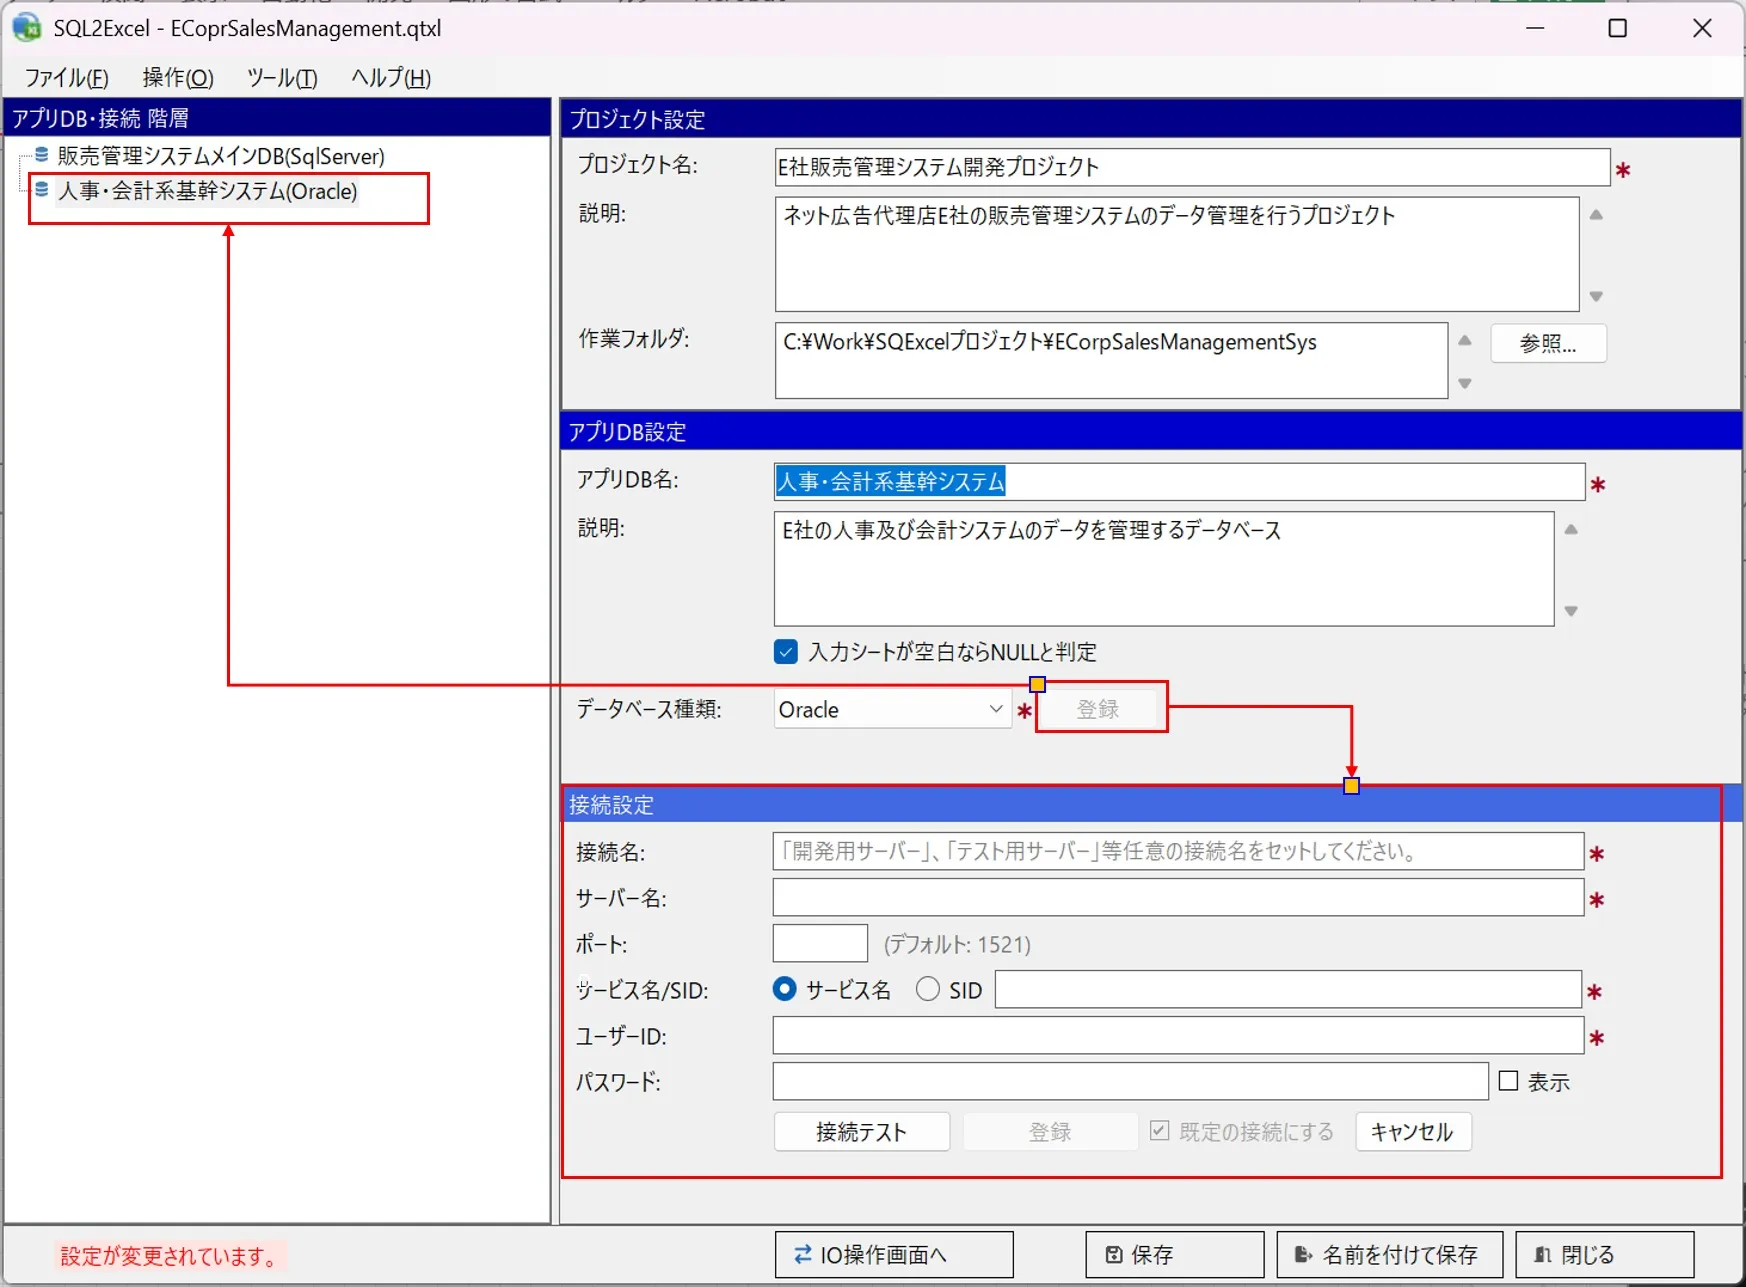This screenshot has height=1287, width=1746.
Task: Toggle 既定の接続にする checkbox
Action: click(1160, 1131)
